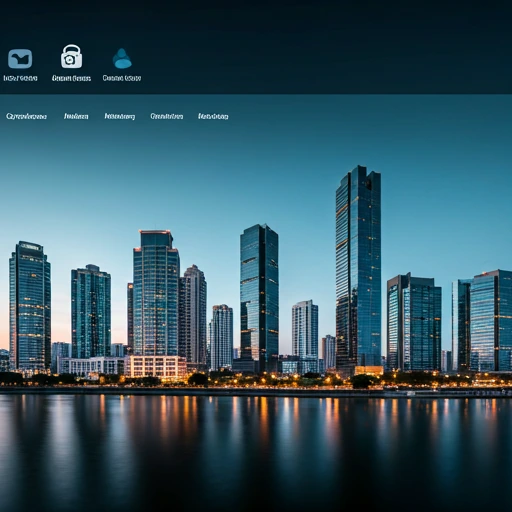This screenshot has height=512, width=512.
Task: Select the first item in the navigation row
Action: pyautogui.click(x=26, y=116)
